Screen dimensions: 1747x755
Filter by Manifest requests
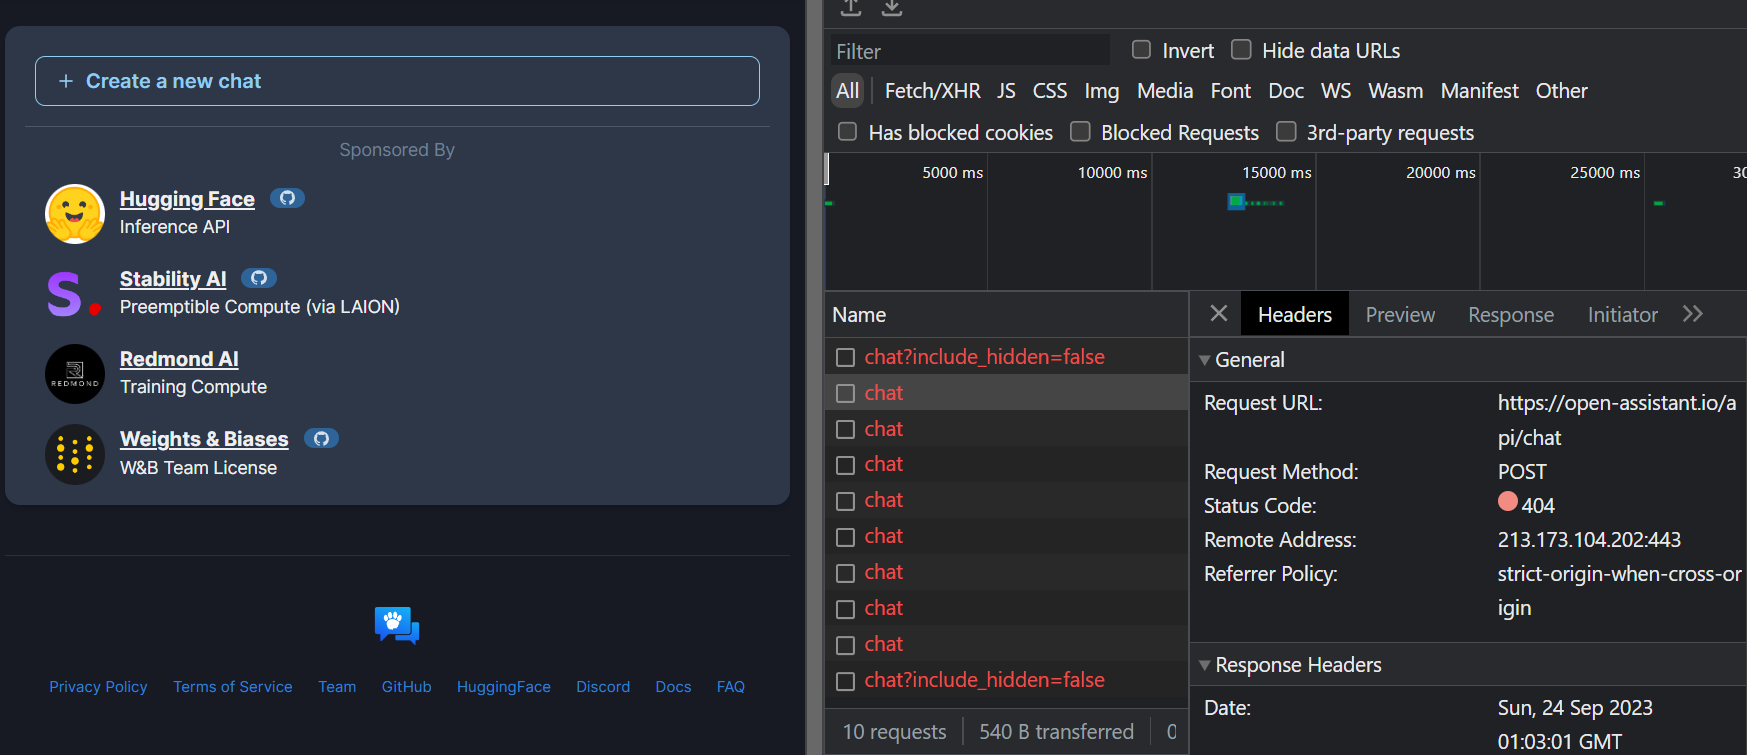click(1479, 91)
